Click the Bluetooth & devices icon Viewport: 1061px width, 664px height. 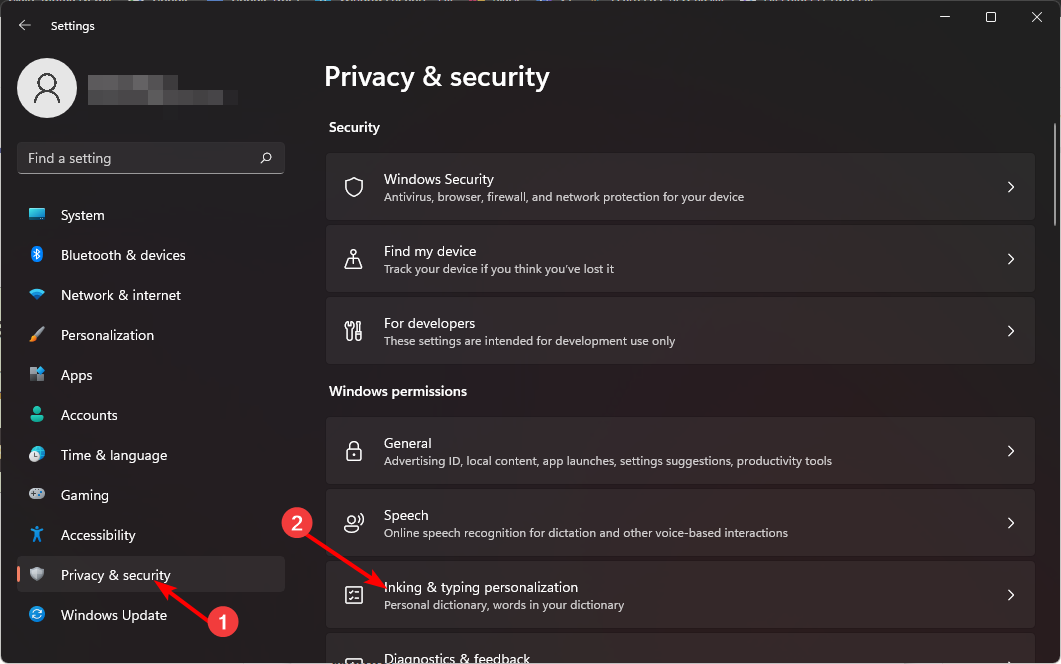(38, 255)
